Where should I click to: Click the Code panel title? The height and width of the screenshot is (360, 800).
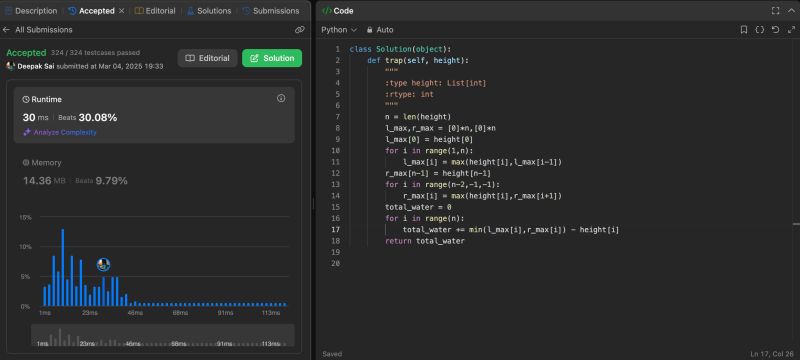coord(343,11)
